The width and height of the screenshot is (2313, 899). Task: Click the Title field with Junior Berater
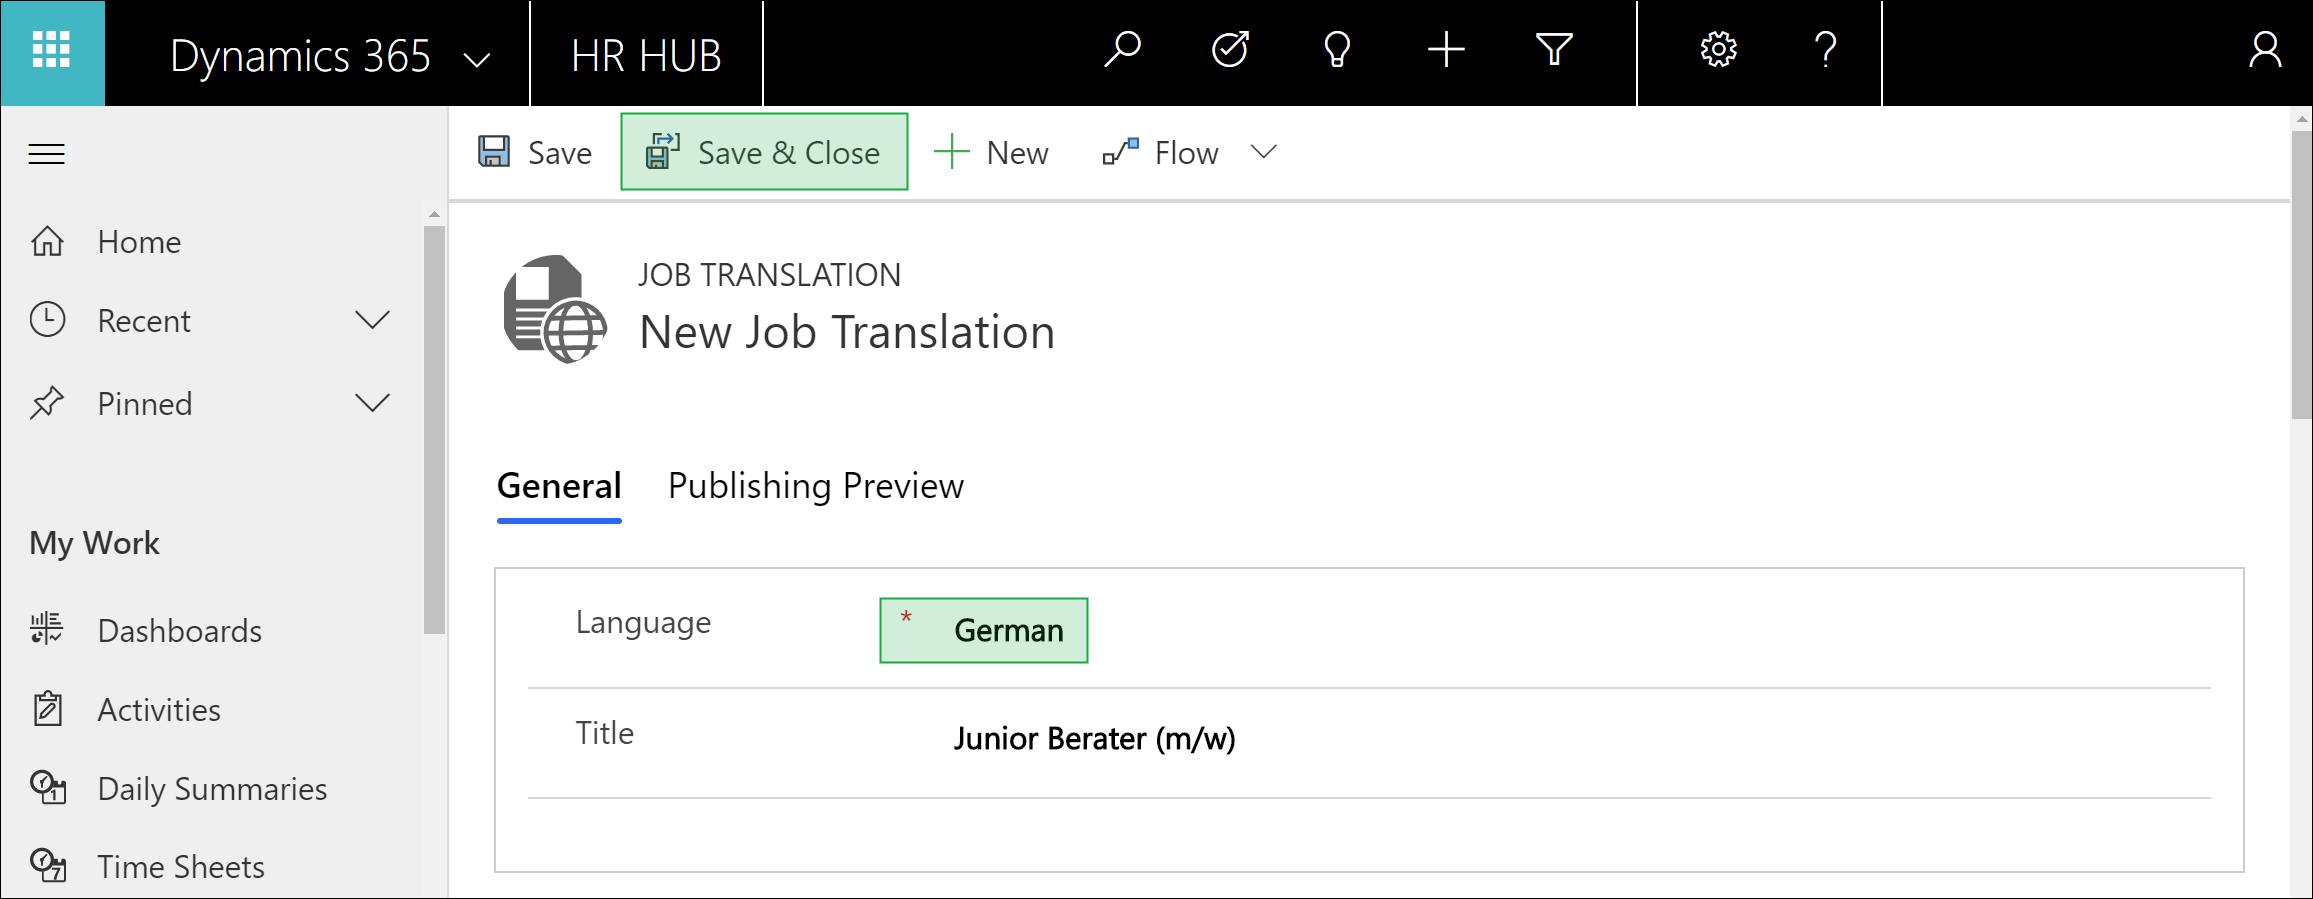click(x=1094, y=739)
